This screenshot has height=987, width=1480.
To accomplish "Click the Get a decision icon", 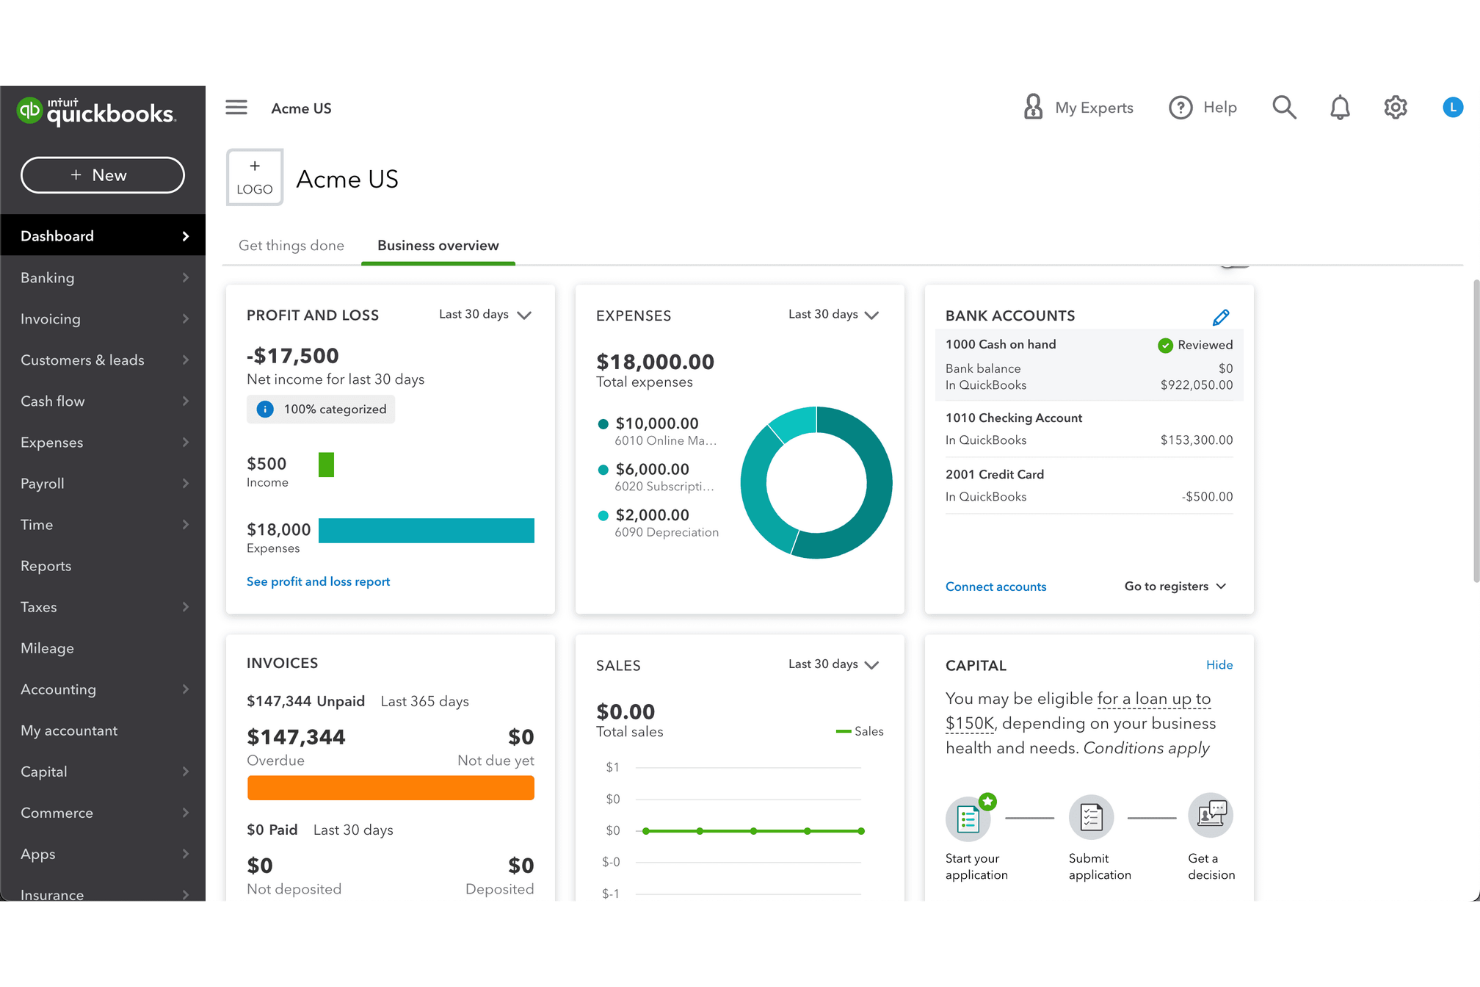I will point(1210,816).
